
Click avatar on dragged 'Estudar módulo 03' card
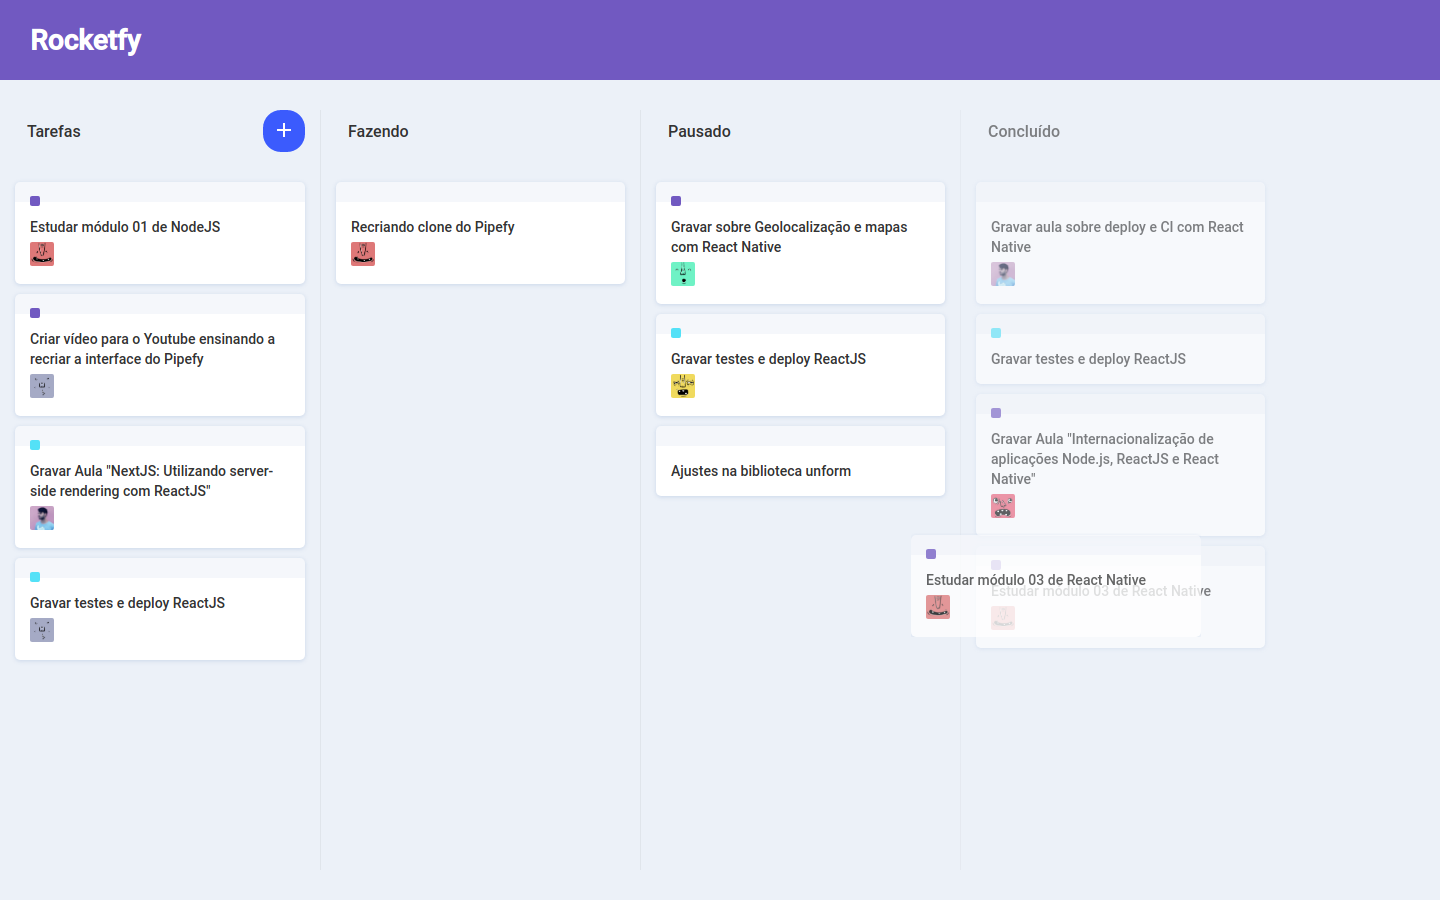coord(938,607)
